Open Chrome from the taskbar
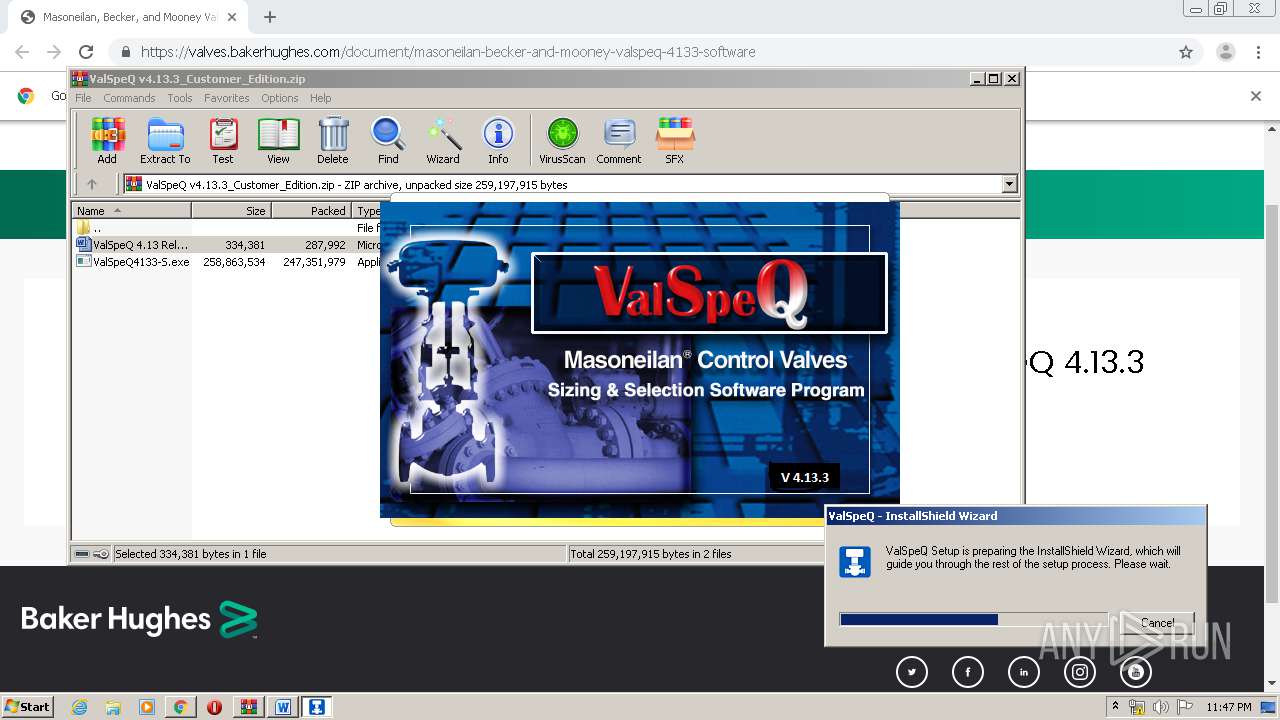This screenshot has width=1280, height=720. pyautogui.click(x=180, y=707)
